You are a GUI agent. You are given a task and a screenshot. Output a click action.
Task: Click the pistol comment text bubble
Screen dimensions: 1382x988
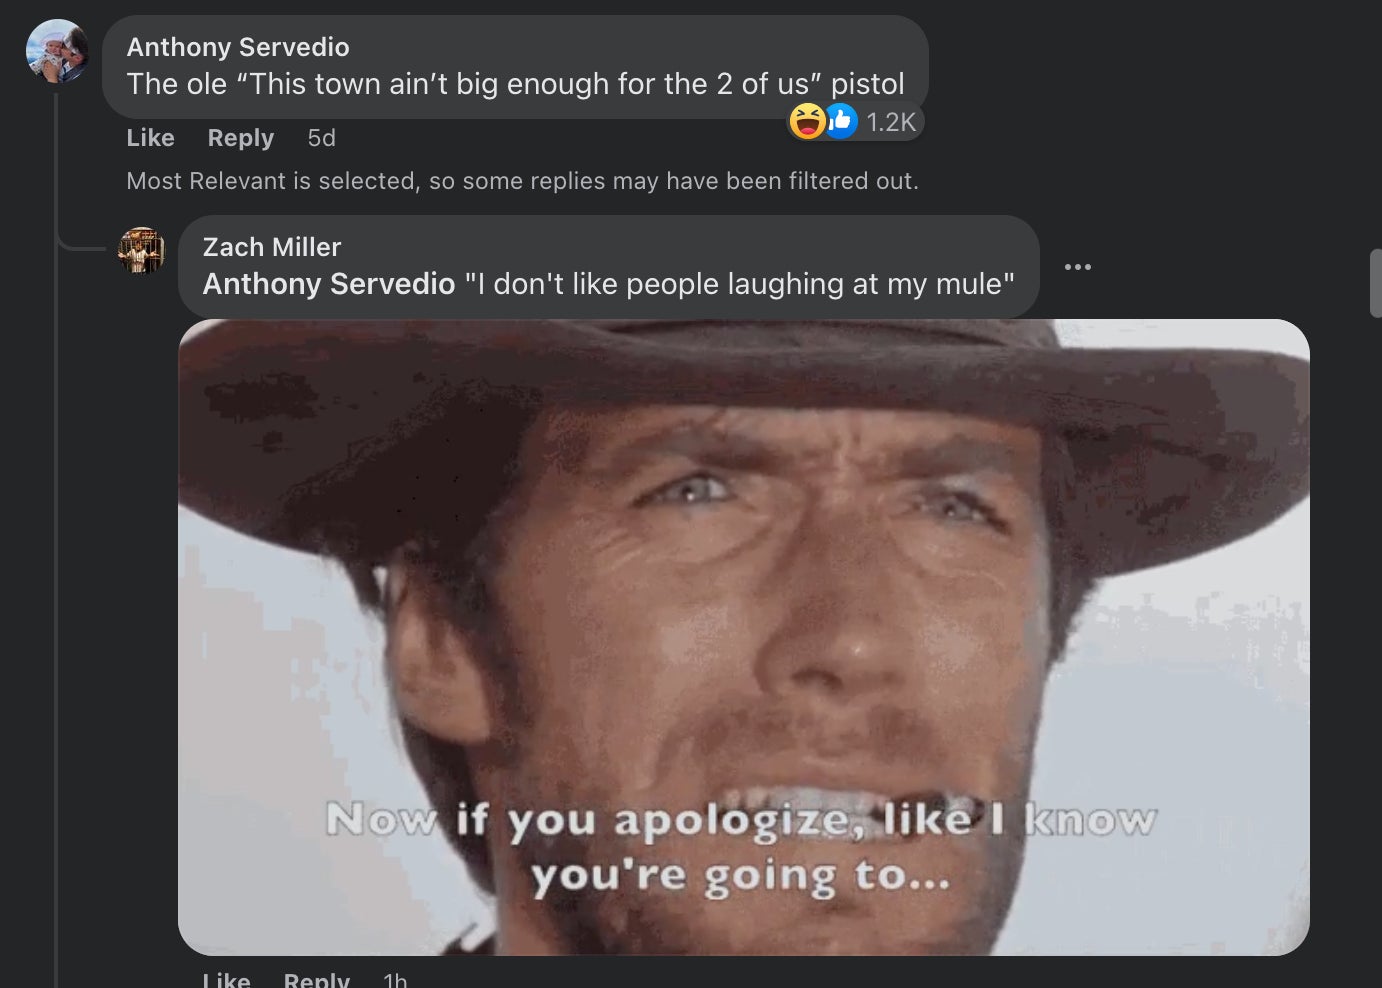click(516, 67)
